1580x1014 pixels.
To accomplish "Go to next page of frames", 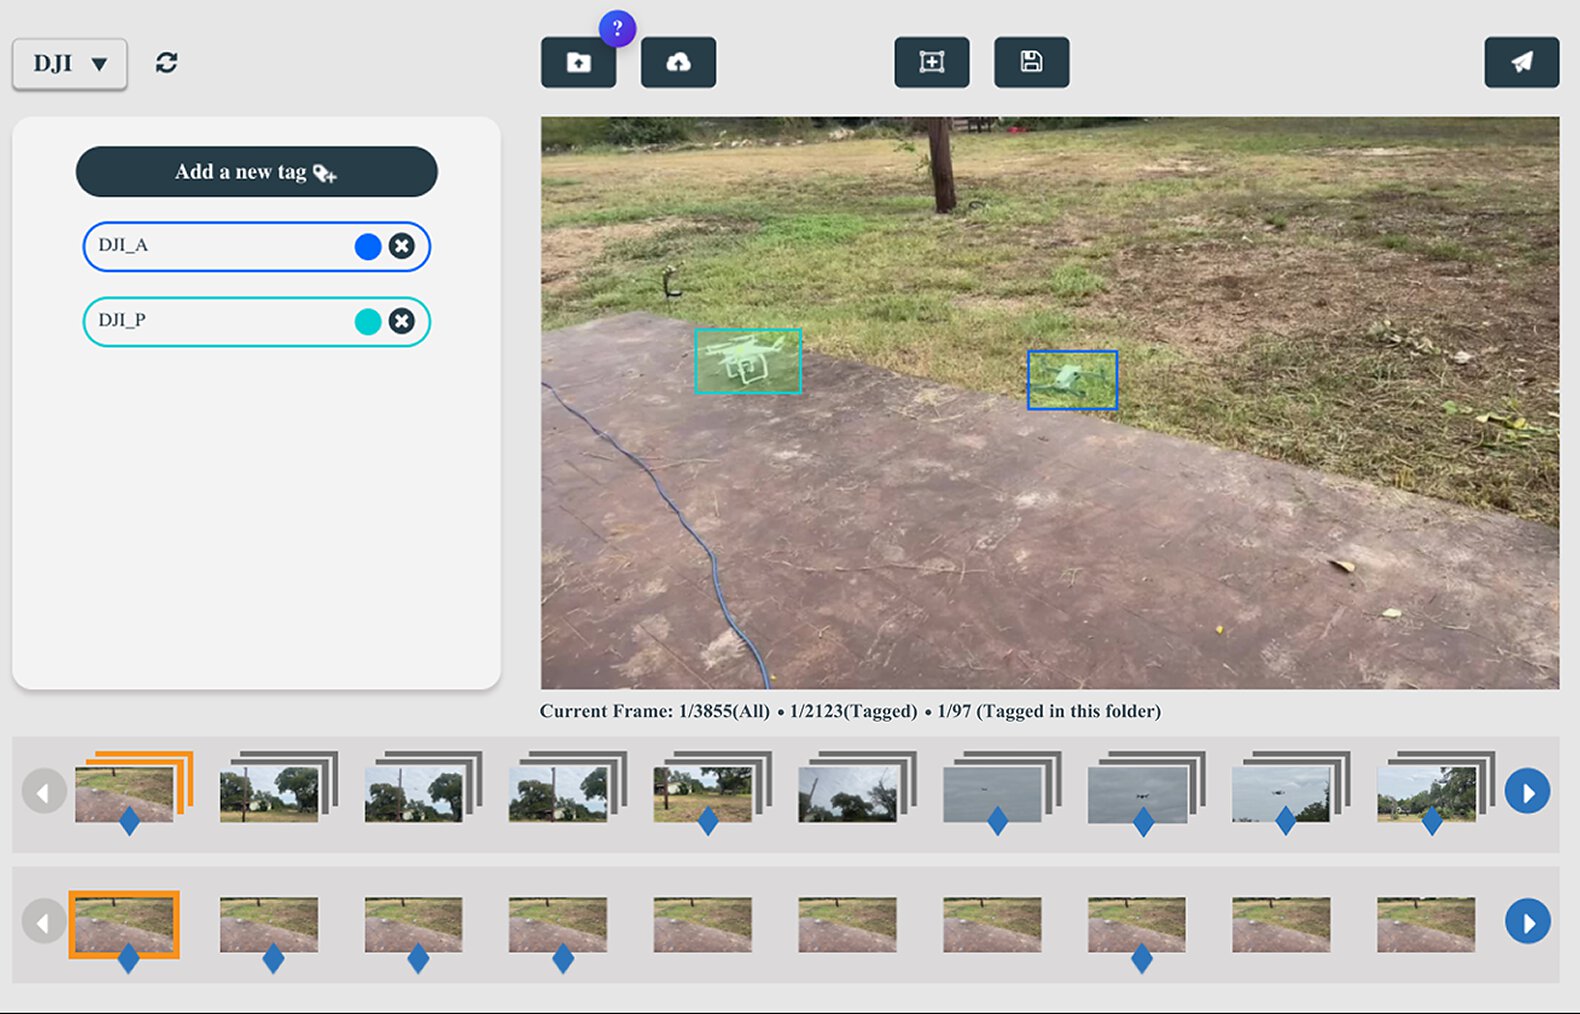I will coord(1527,921).
